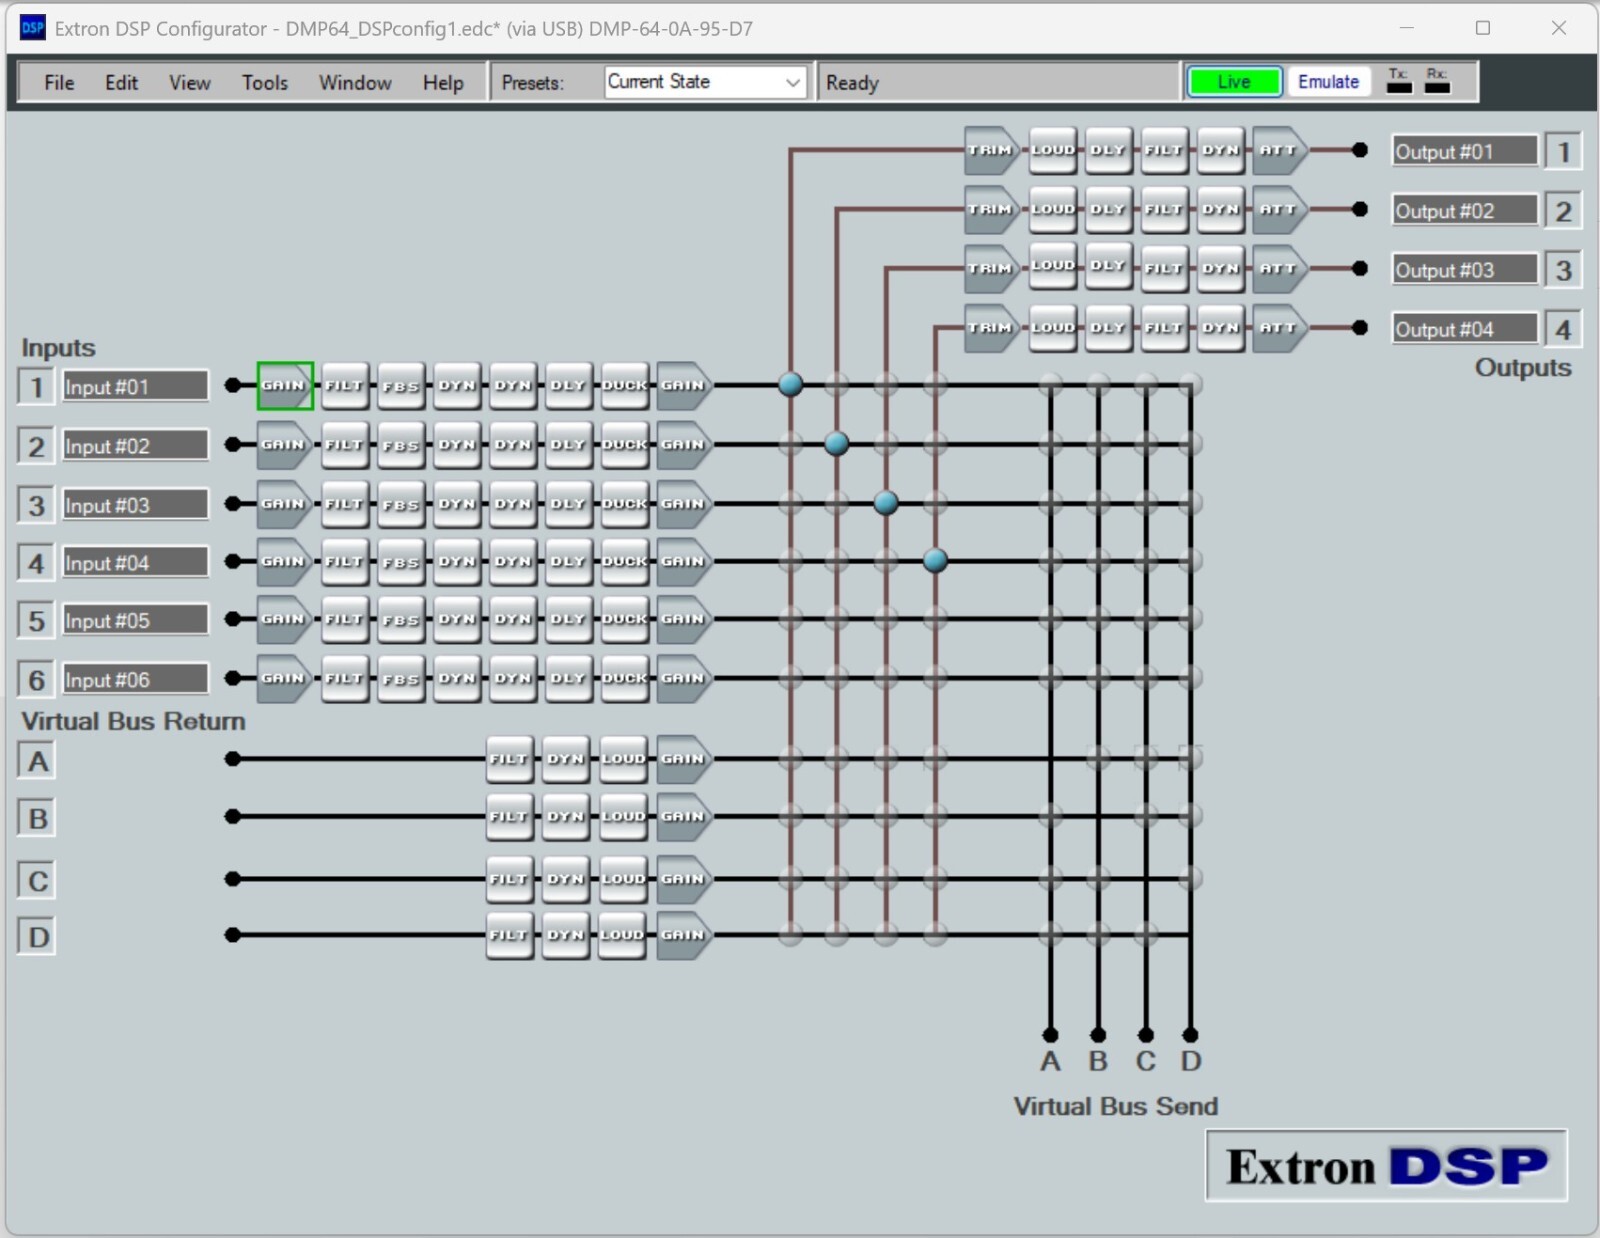Viewport: 1600px width, 1238px height.
Task: Open the TRIM block for Output #01
Action: 991,150
